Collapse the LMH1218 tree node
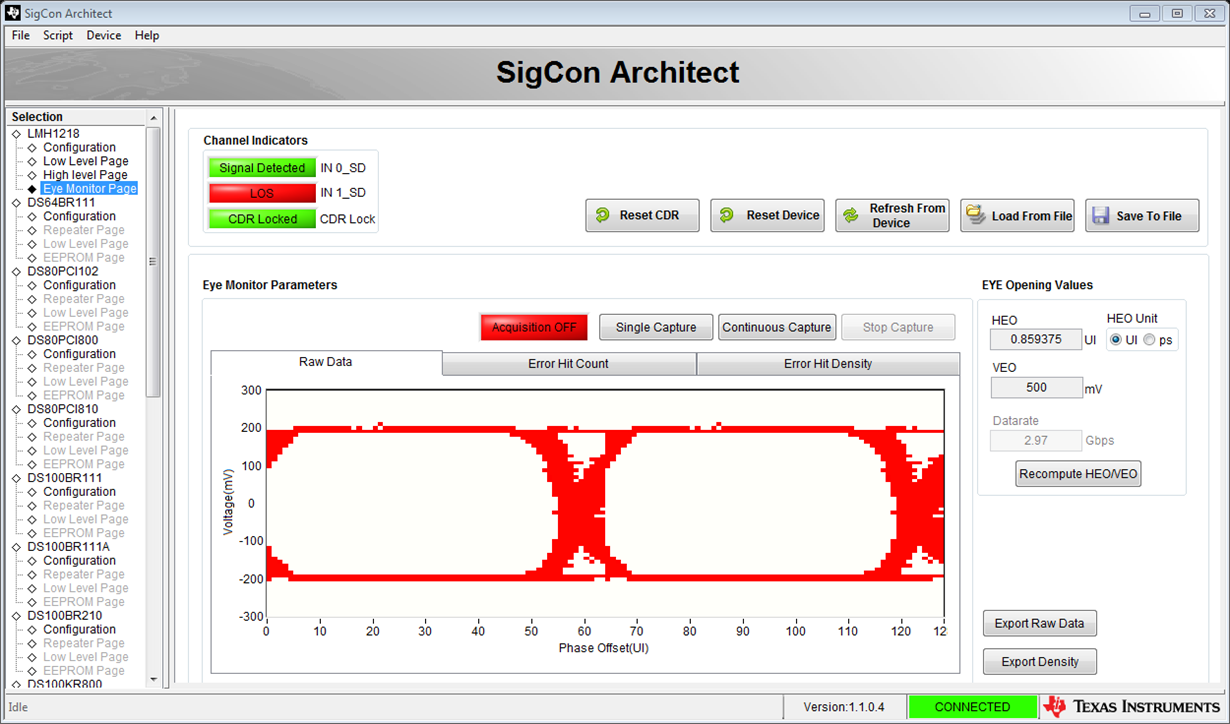 [x=16, y=134]
